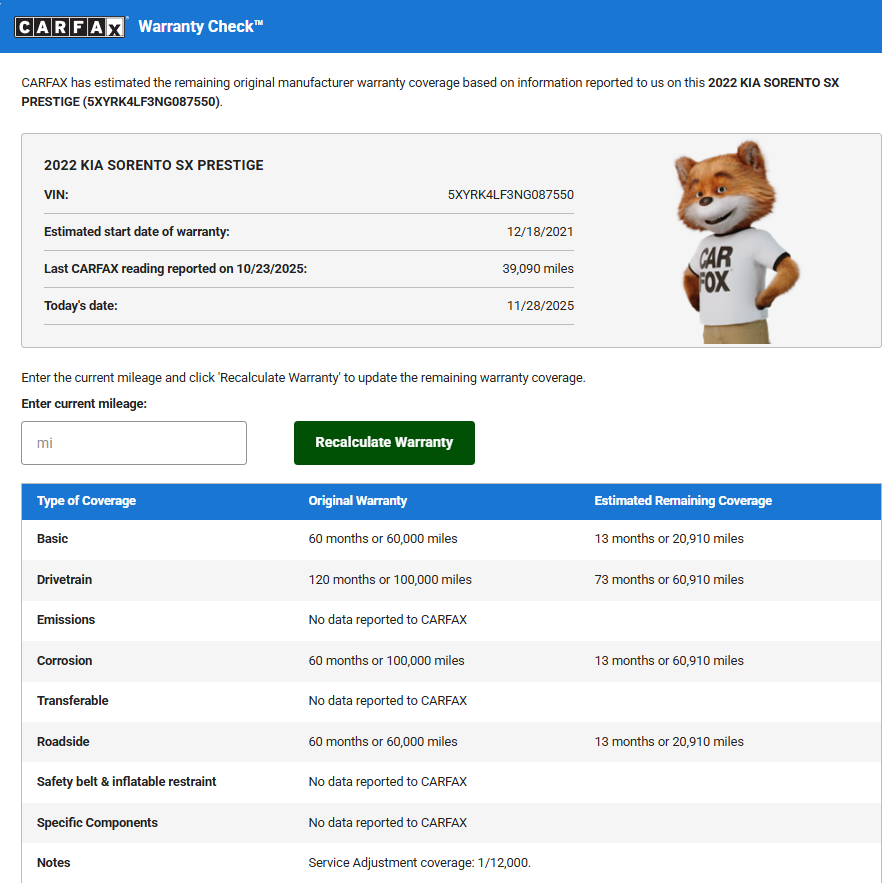Select the VIN number value
Screen dimensions: 882x883
pos(510,195)
